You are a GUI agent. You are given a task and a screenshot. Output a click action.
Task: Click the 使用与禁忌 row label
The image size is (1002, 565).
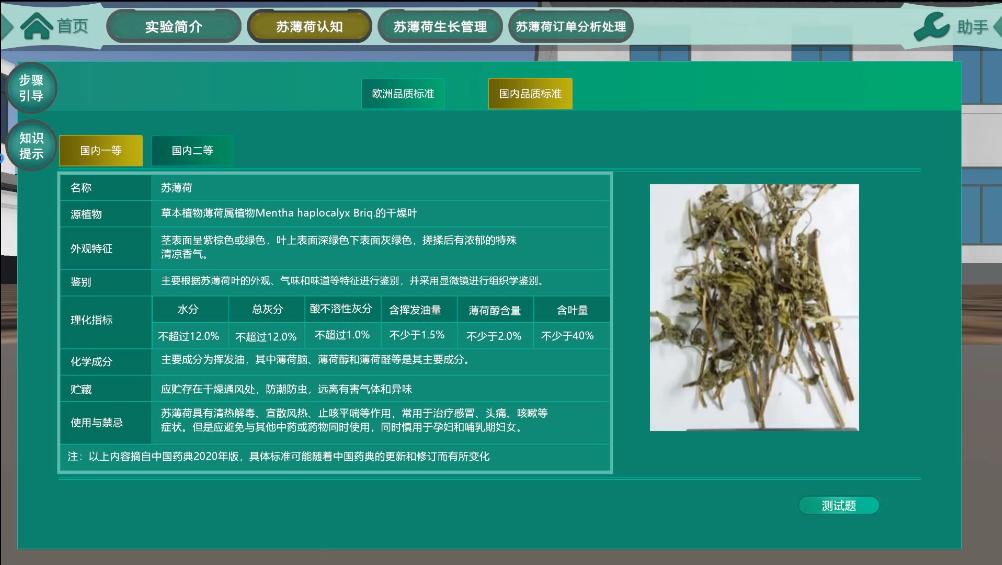[97, 423]
